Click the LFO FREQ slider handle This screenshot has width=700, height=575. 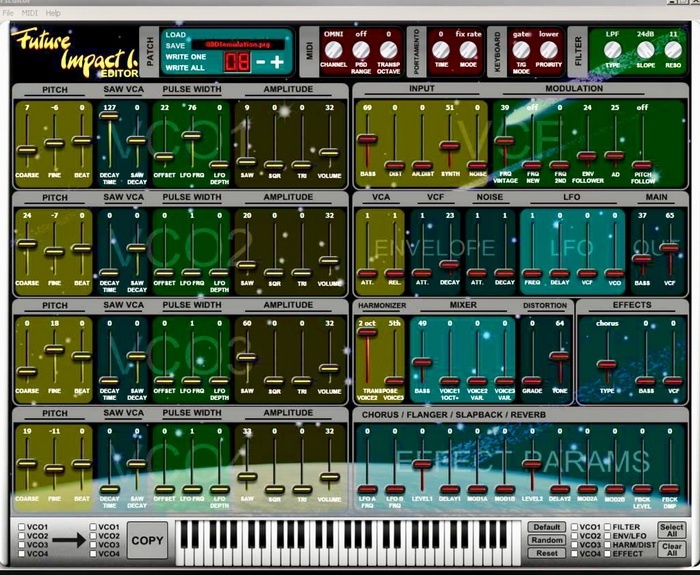532,273
